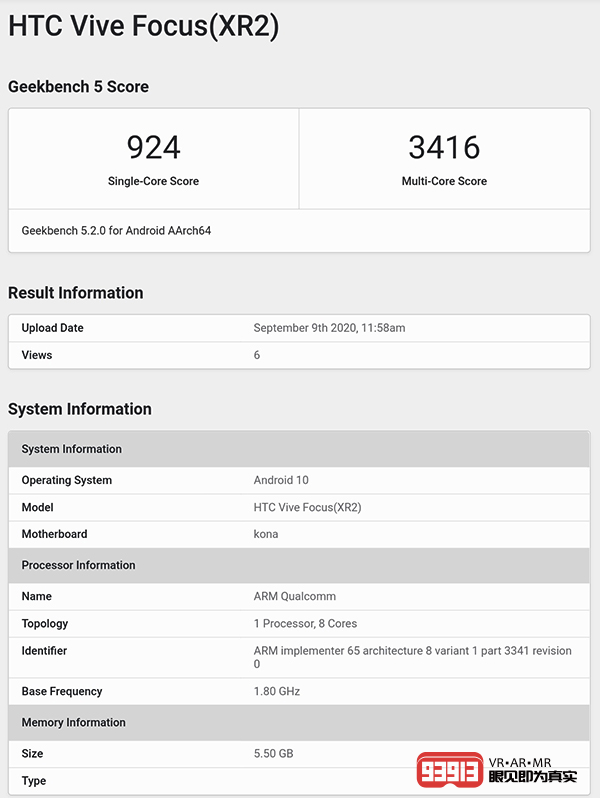Click the Multi-Core Score label
This screenshot has width=600, height=798.
point(444,181)
